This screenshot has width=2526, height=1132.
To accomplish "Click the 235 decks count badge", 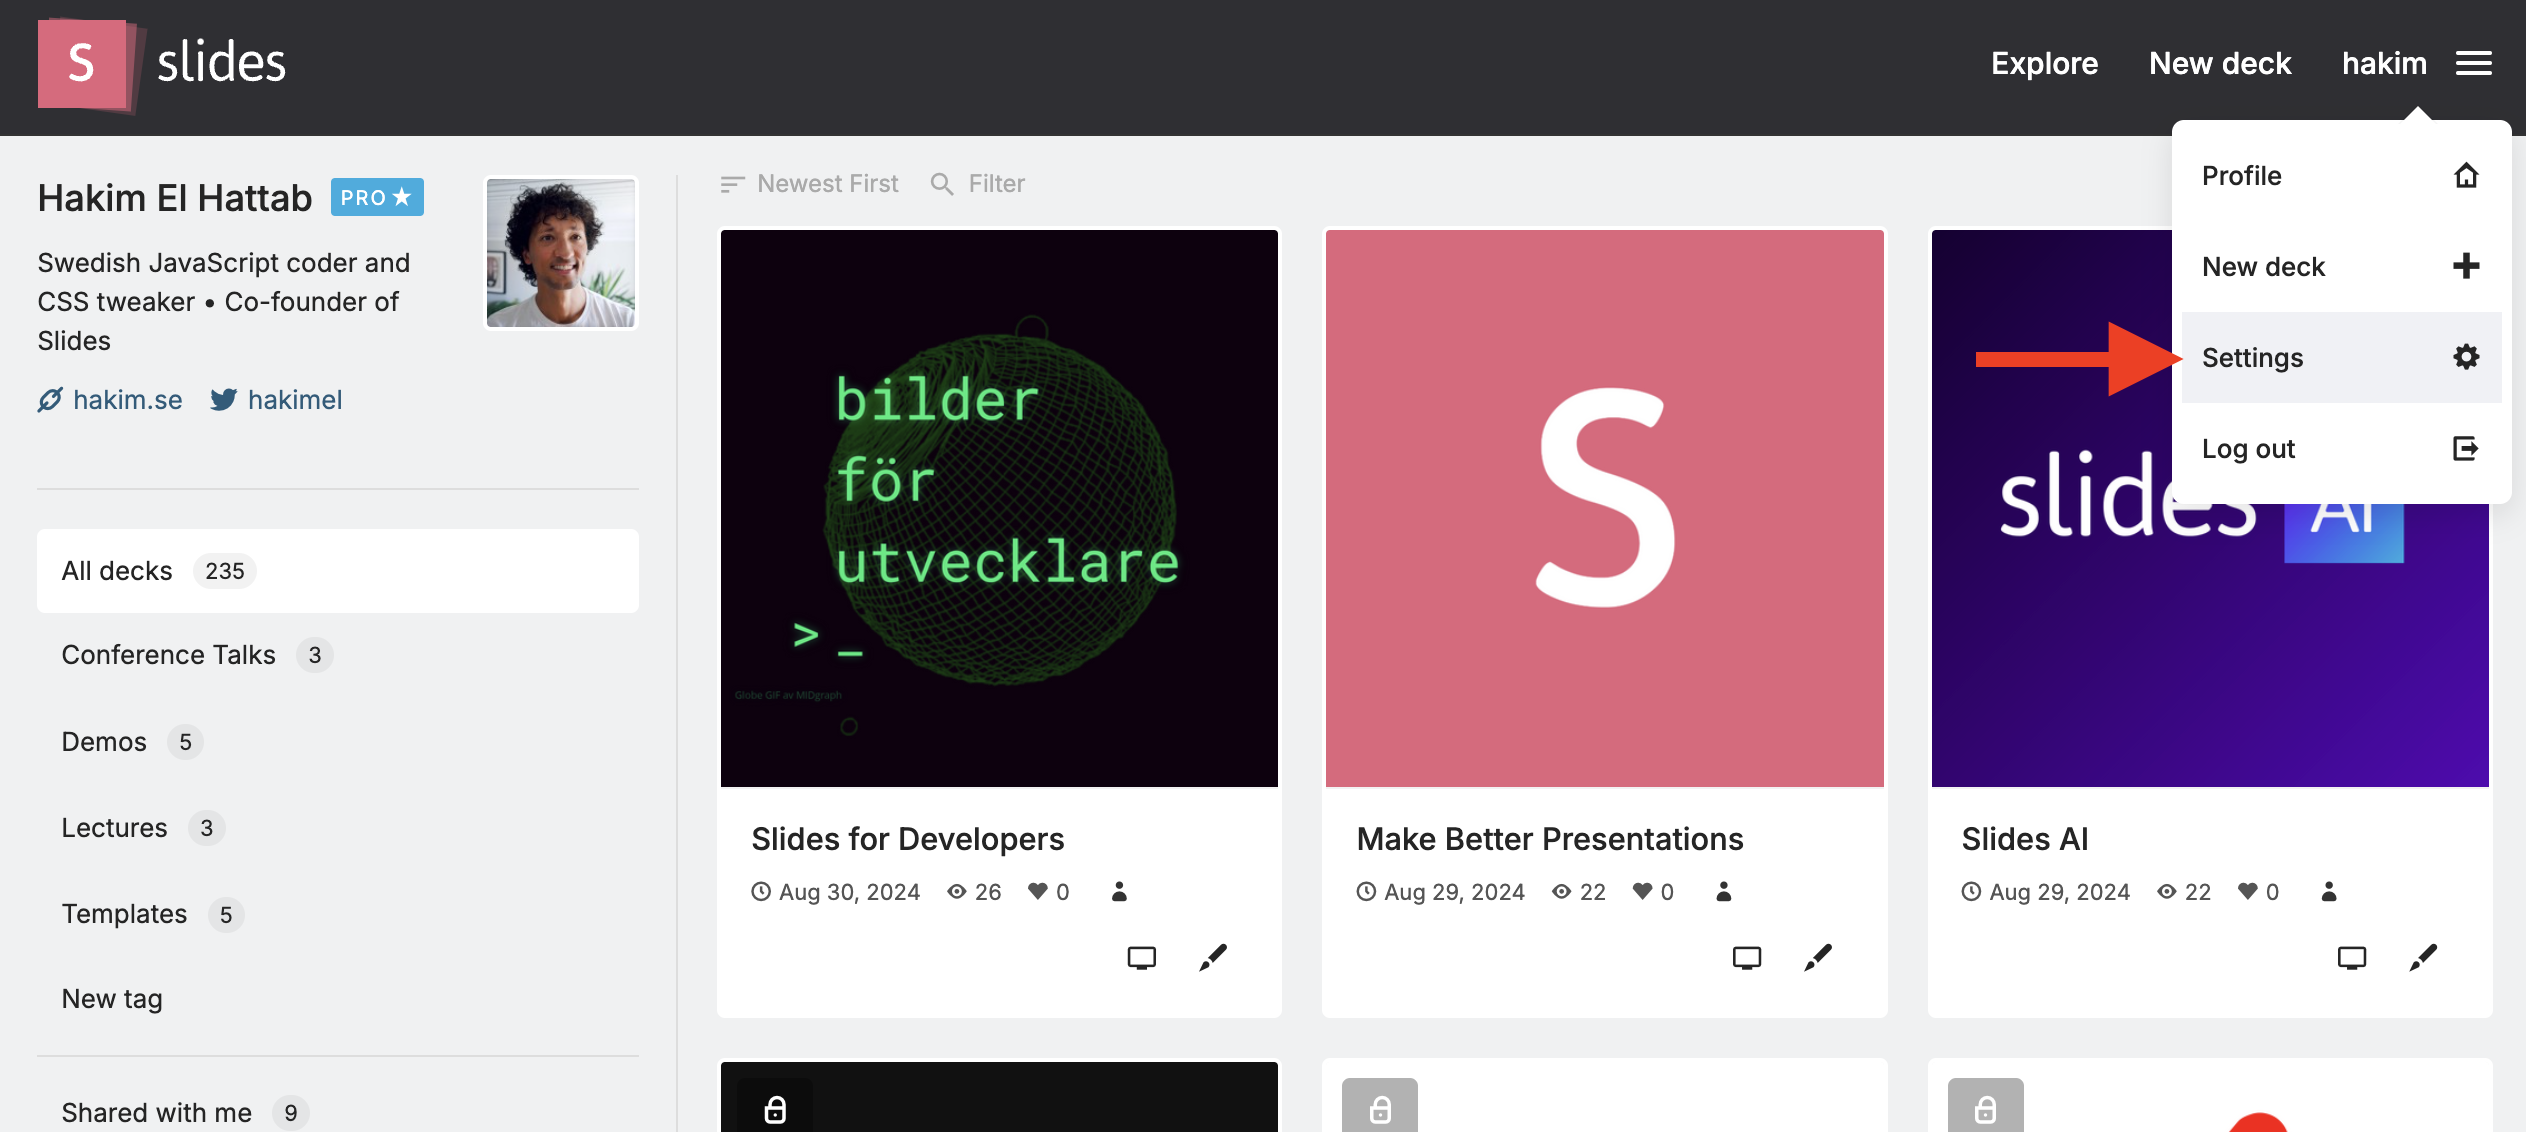I will click(224, 571).
